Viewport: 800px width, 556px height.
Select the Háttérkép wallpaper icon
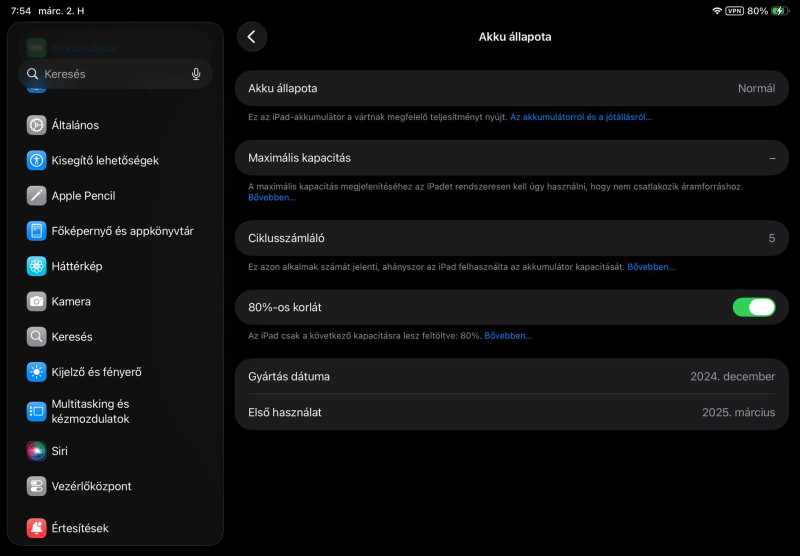click(x=37, y=266)
